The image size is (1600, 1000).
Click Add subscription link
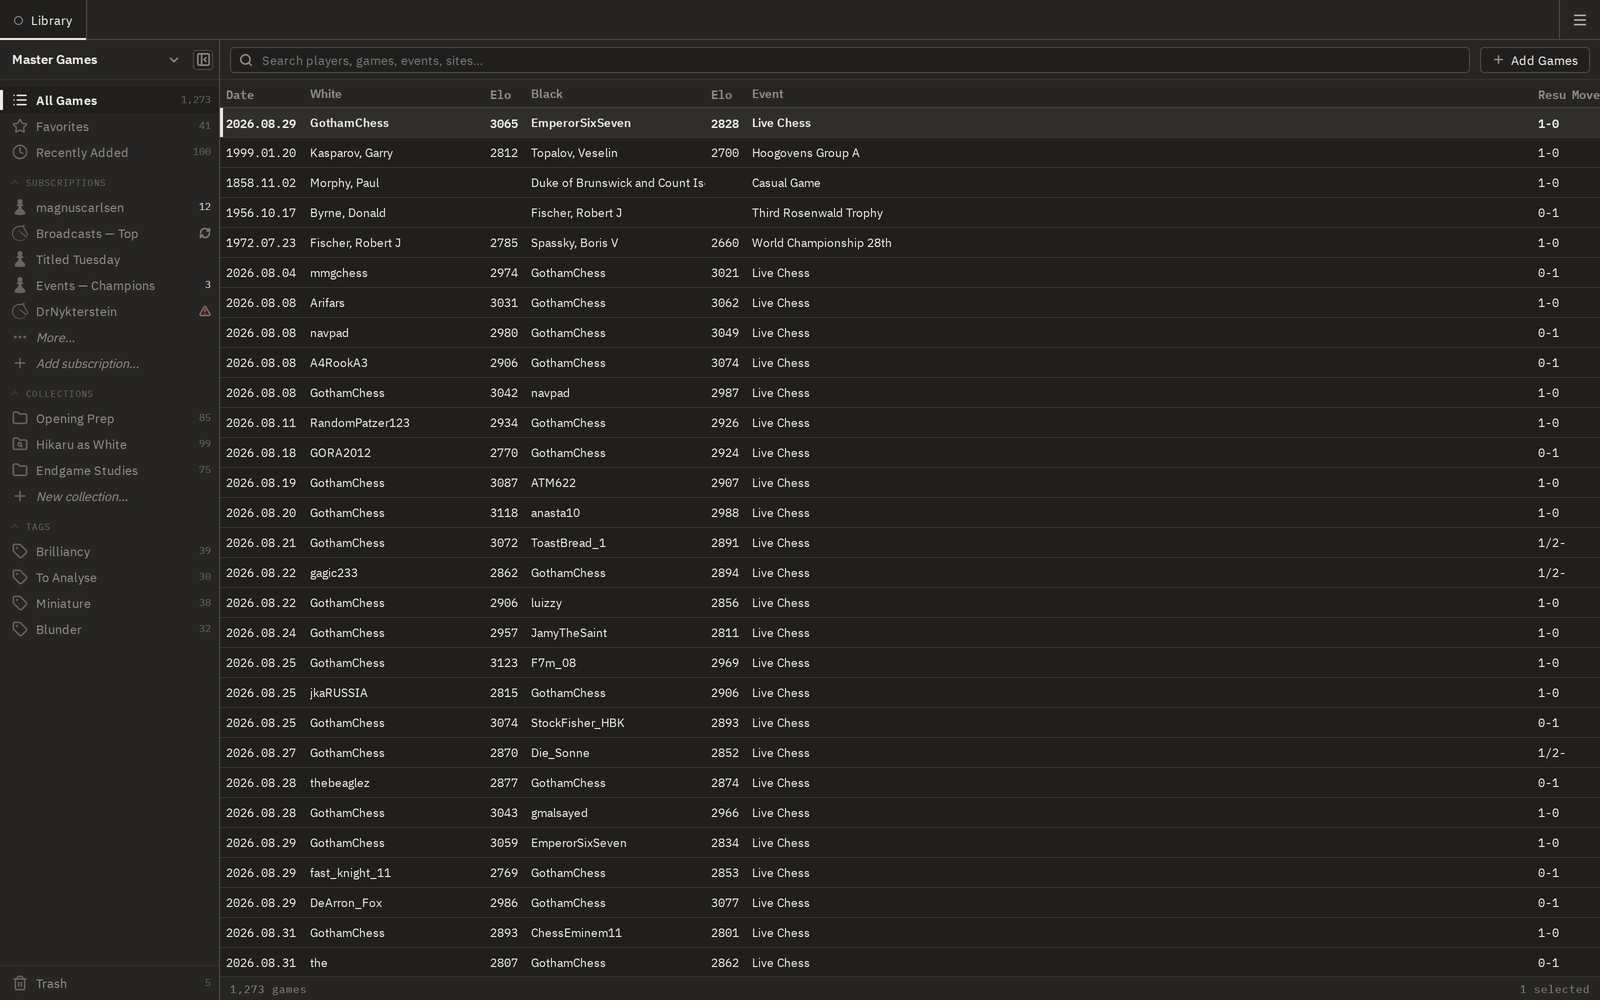pyautogui.click(x=87, y=363)
